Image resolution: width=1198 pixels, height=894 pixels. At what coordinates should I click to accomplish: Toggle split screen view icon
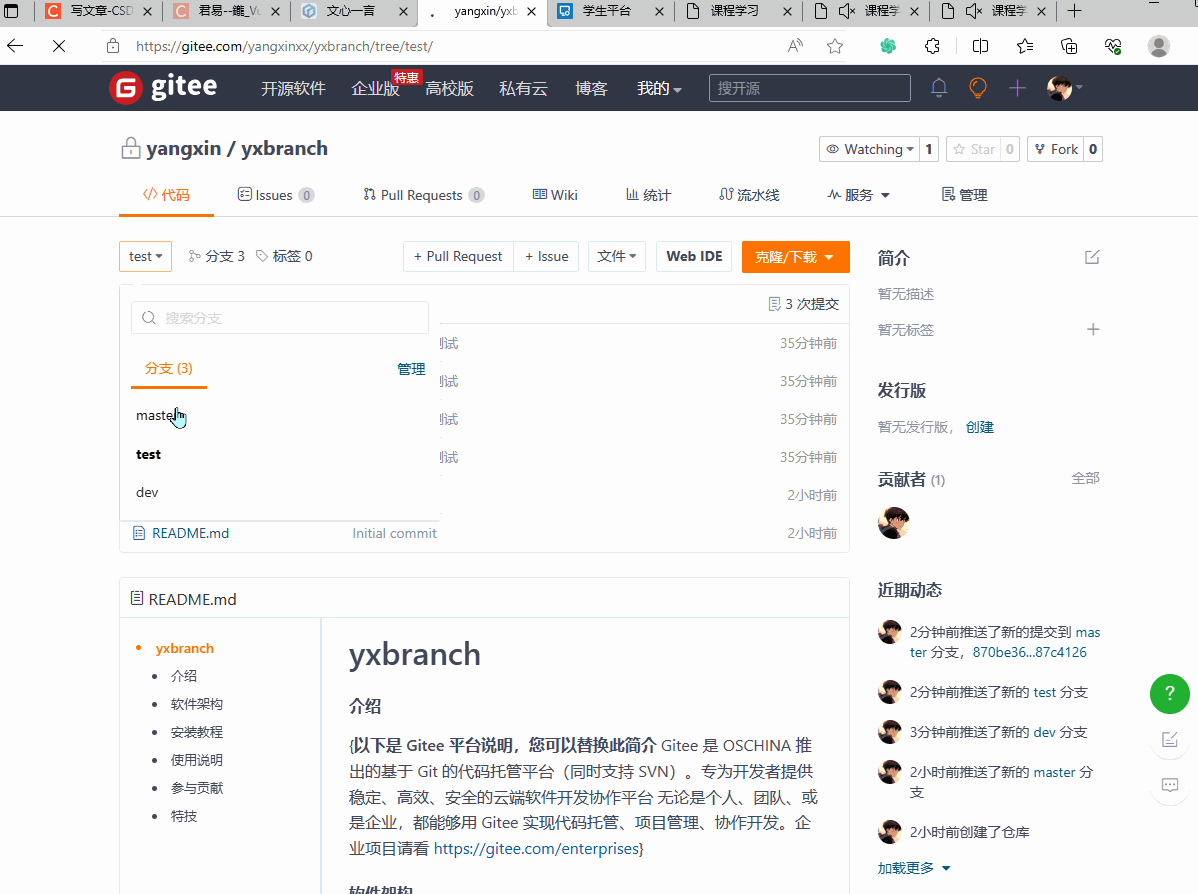(x=980, y=46)
